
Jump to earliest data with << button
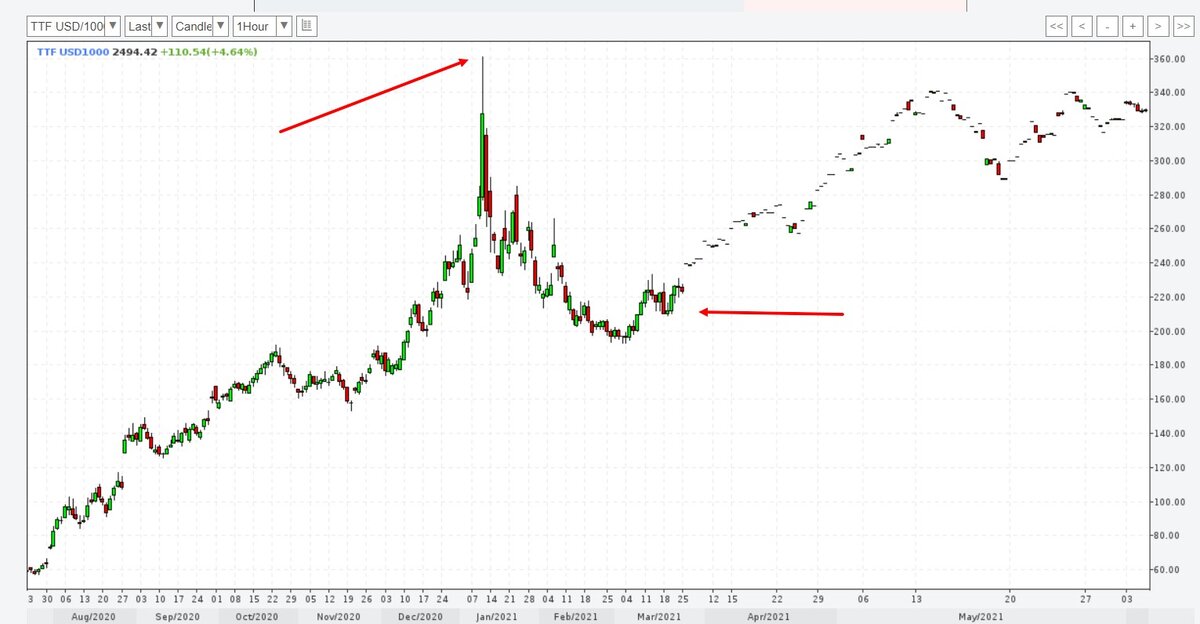click(1057, 27)
